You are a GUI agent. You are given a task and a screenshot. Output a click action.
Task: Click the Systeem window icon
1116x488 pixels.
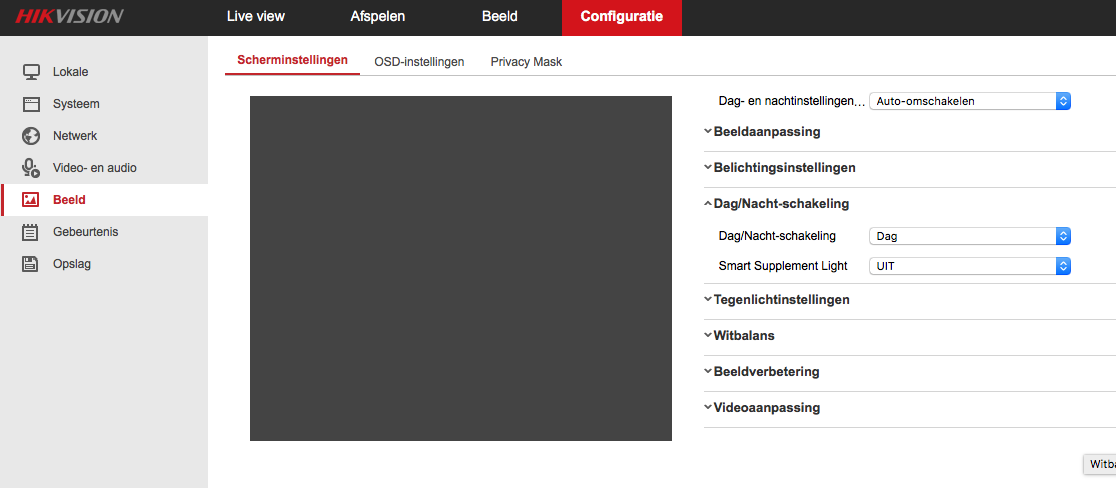point(31,104)
